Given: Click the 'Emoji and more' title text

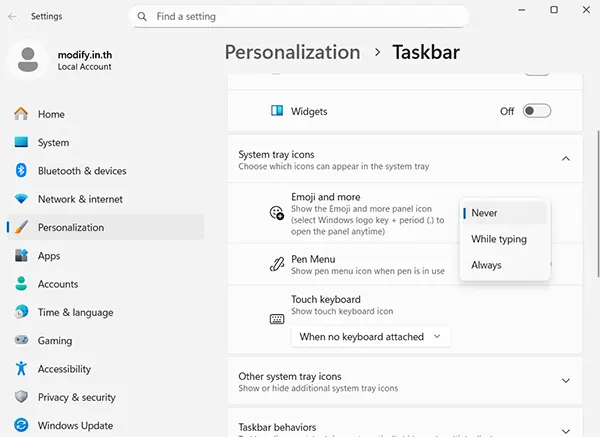Looking at the screenshot, I should pyautogui.click(x=326, y=197).
